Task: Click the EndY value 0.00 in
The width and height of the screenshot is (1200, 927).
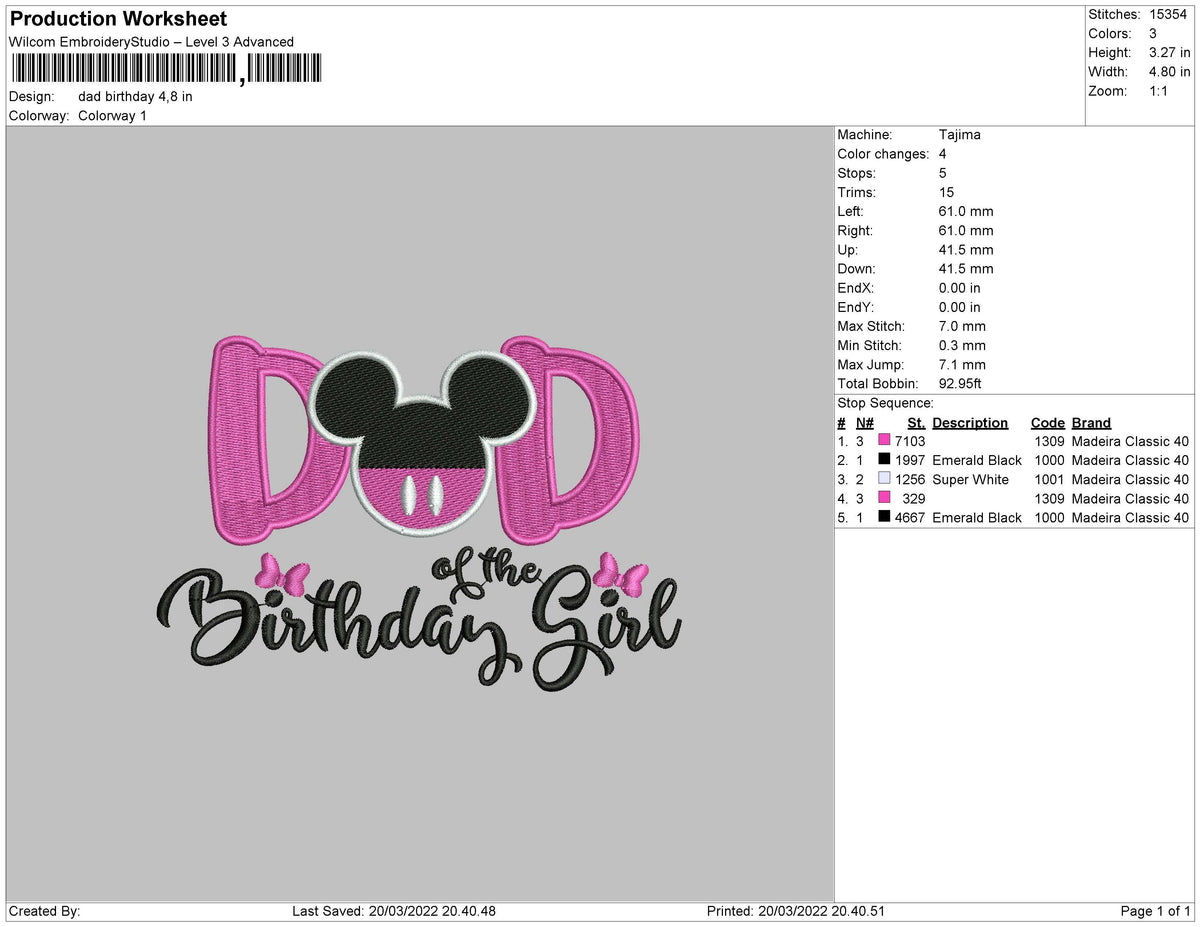Action: click(x=960, y=307)
